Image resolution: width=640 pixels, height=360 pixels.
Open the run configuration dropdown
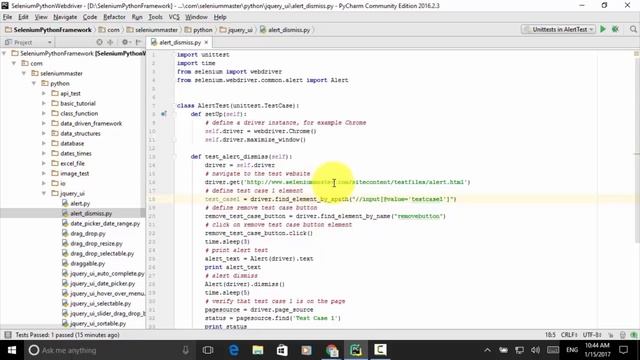[558, 29]
